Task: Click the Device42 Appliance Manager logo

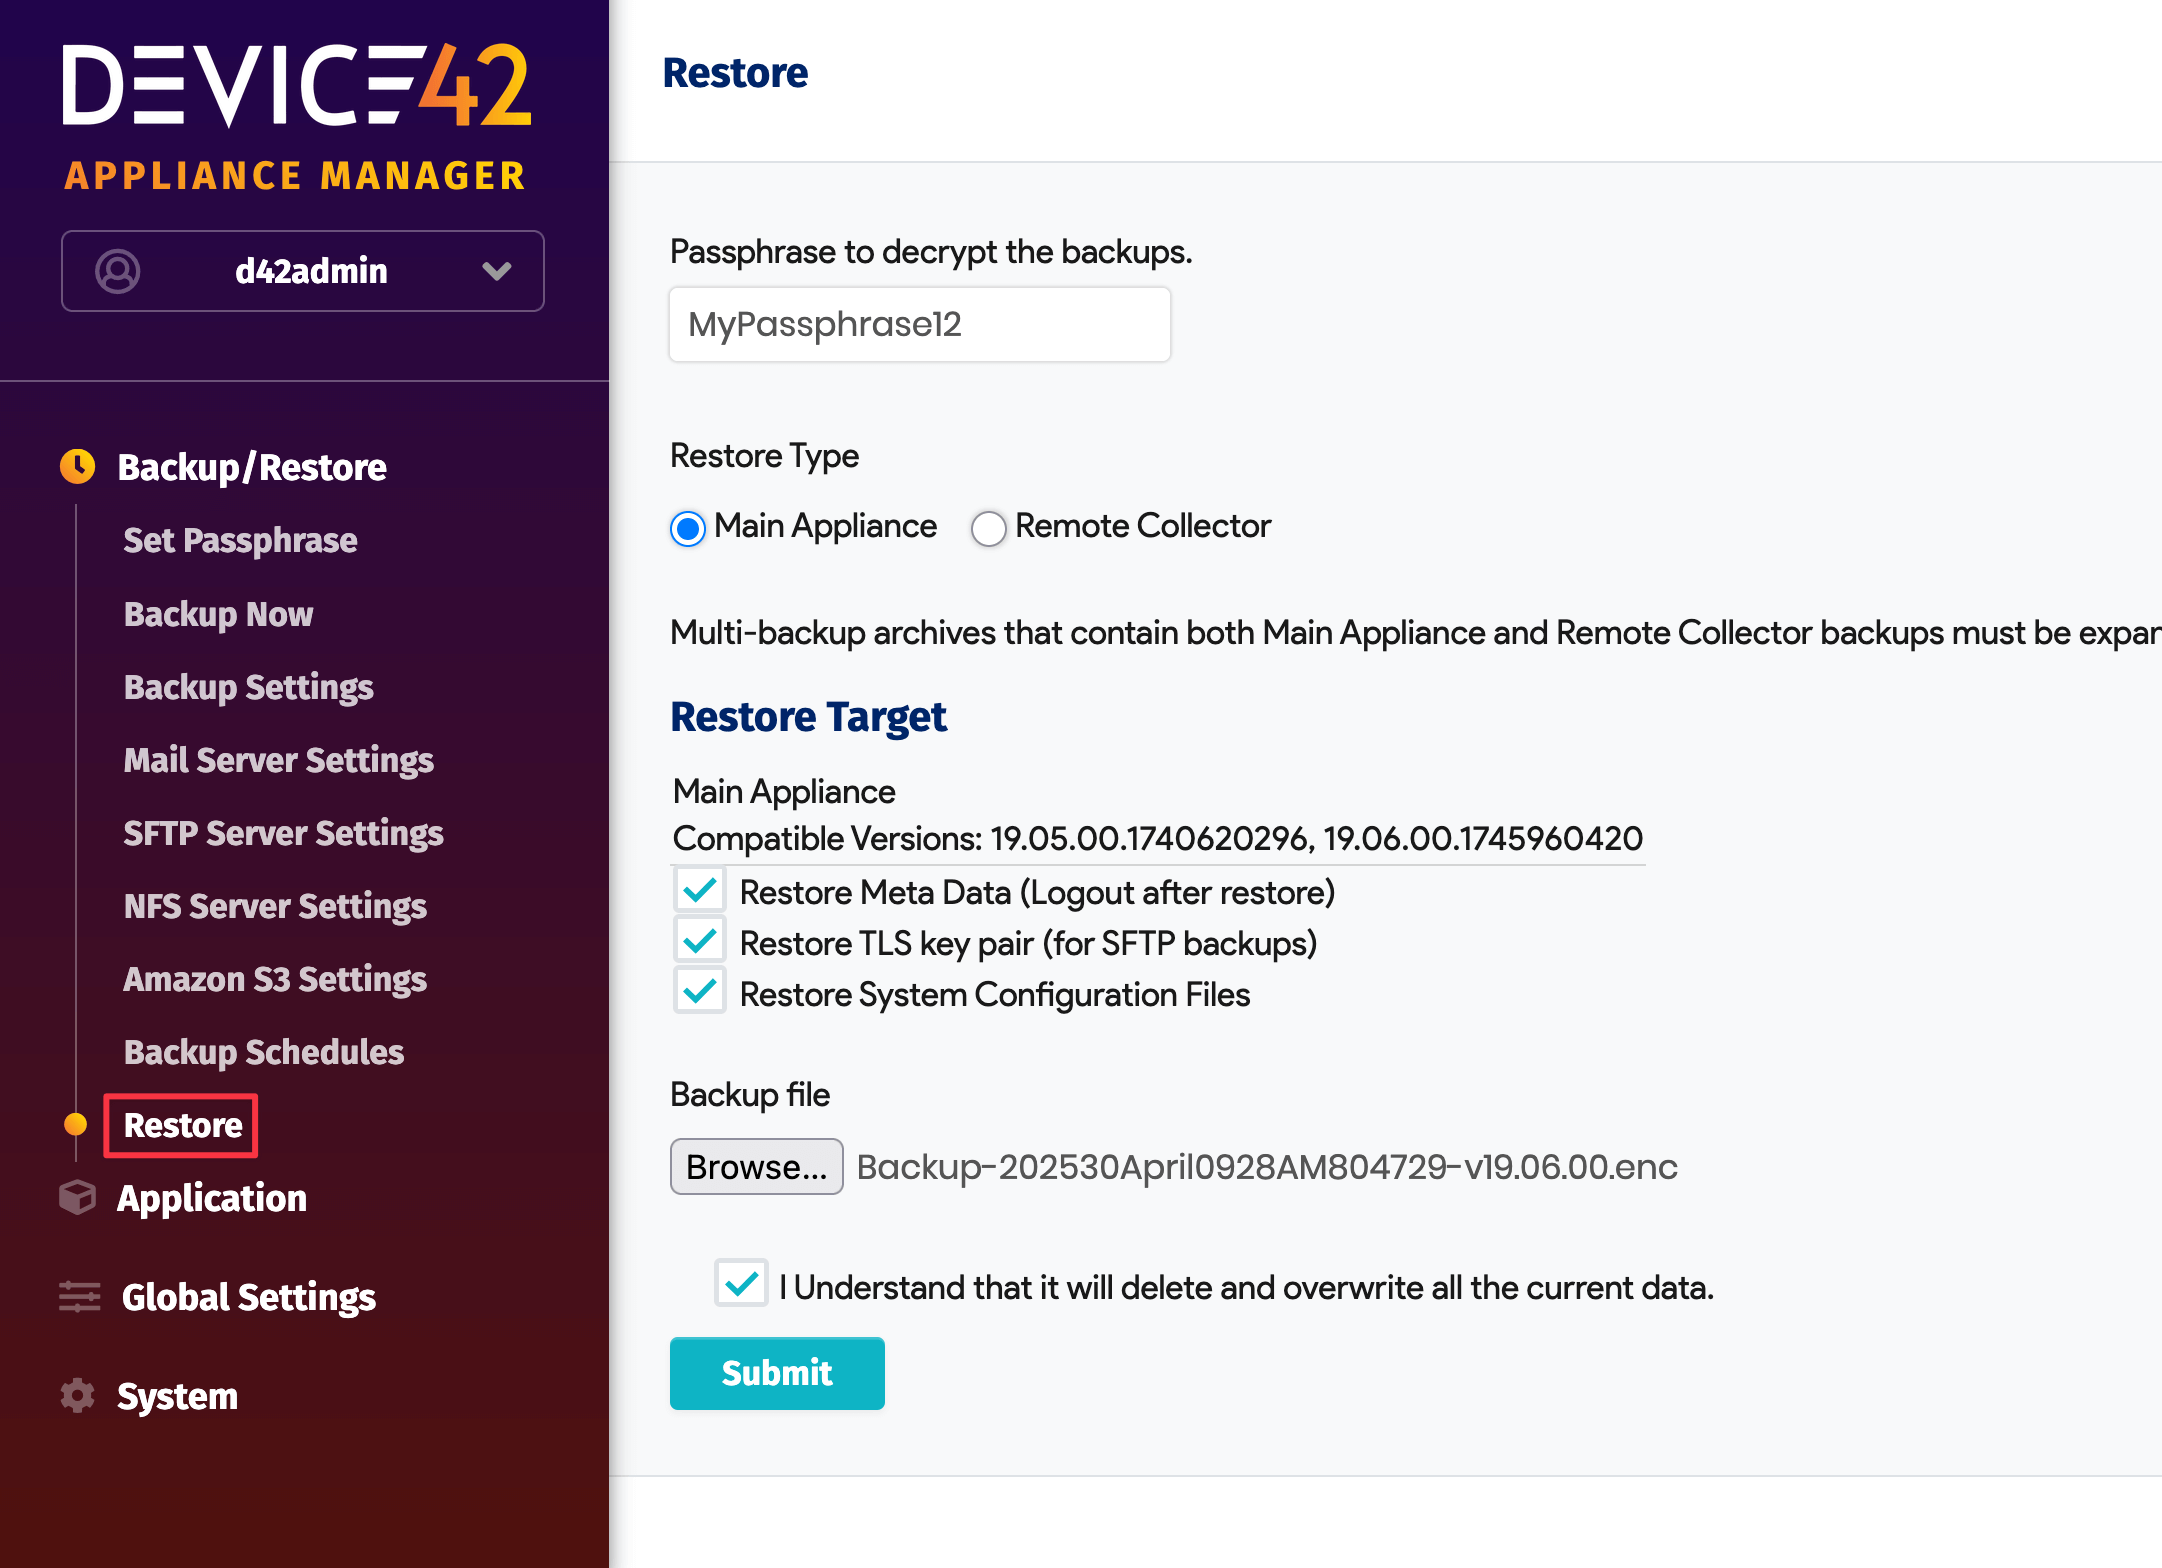Action: (x=296, y=115)
